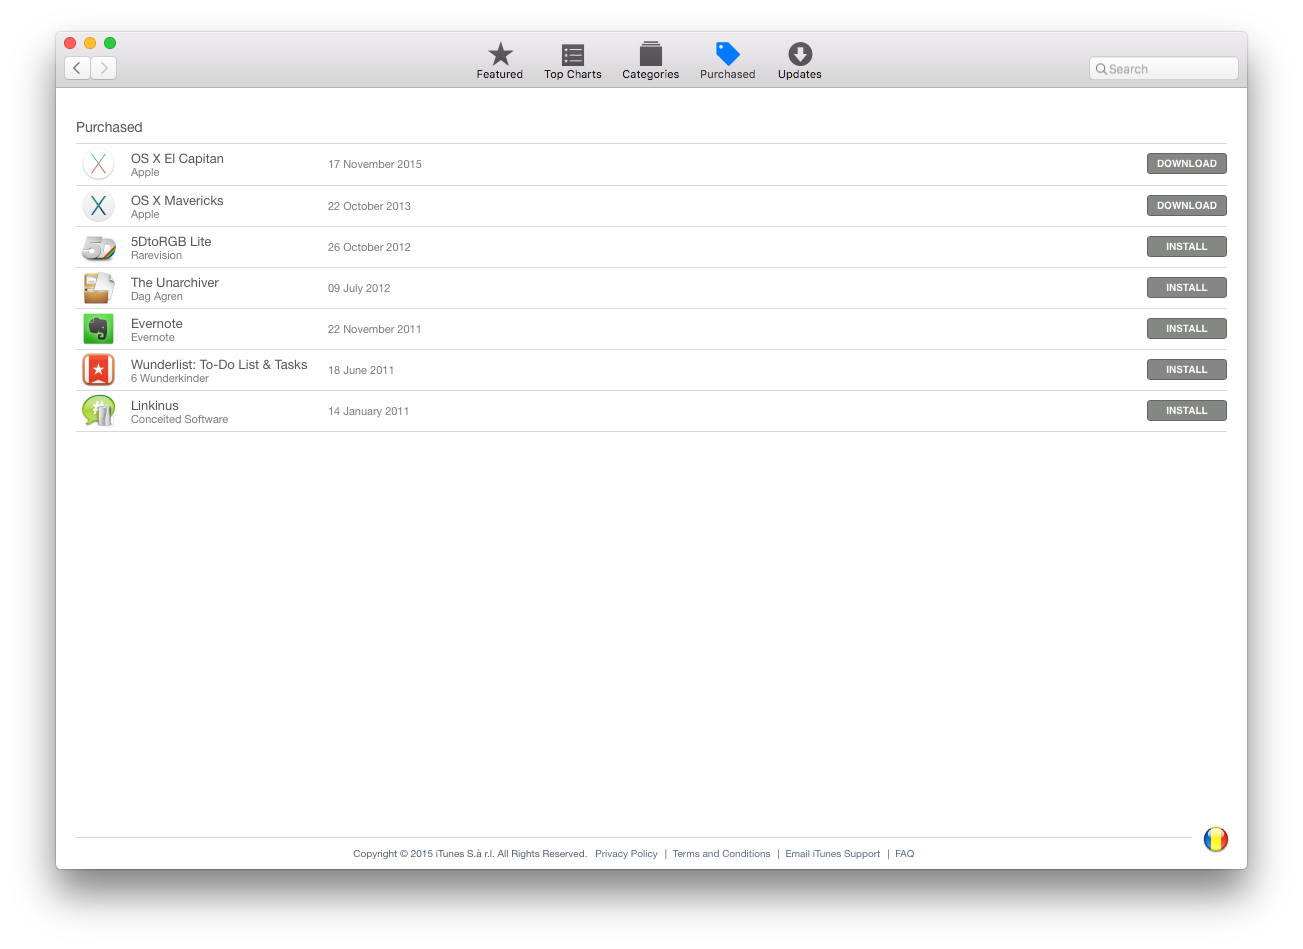Click the date 14 January 2011
The width and height of the screenshot is (1303, 949).
(368, 411)
